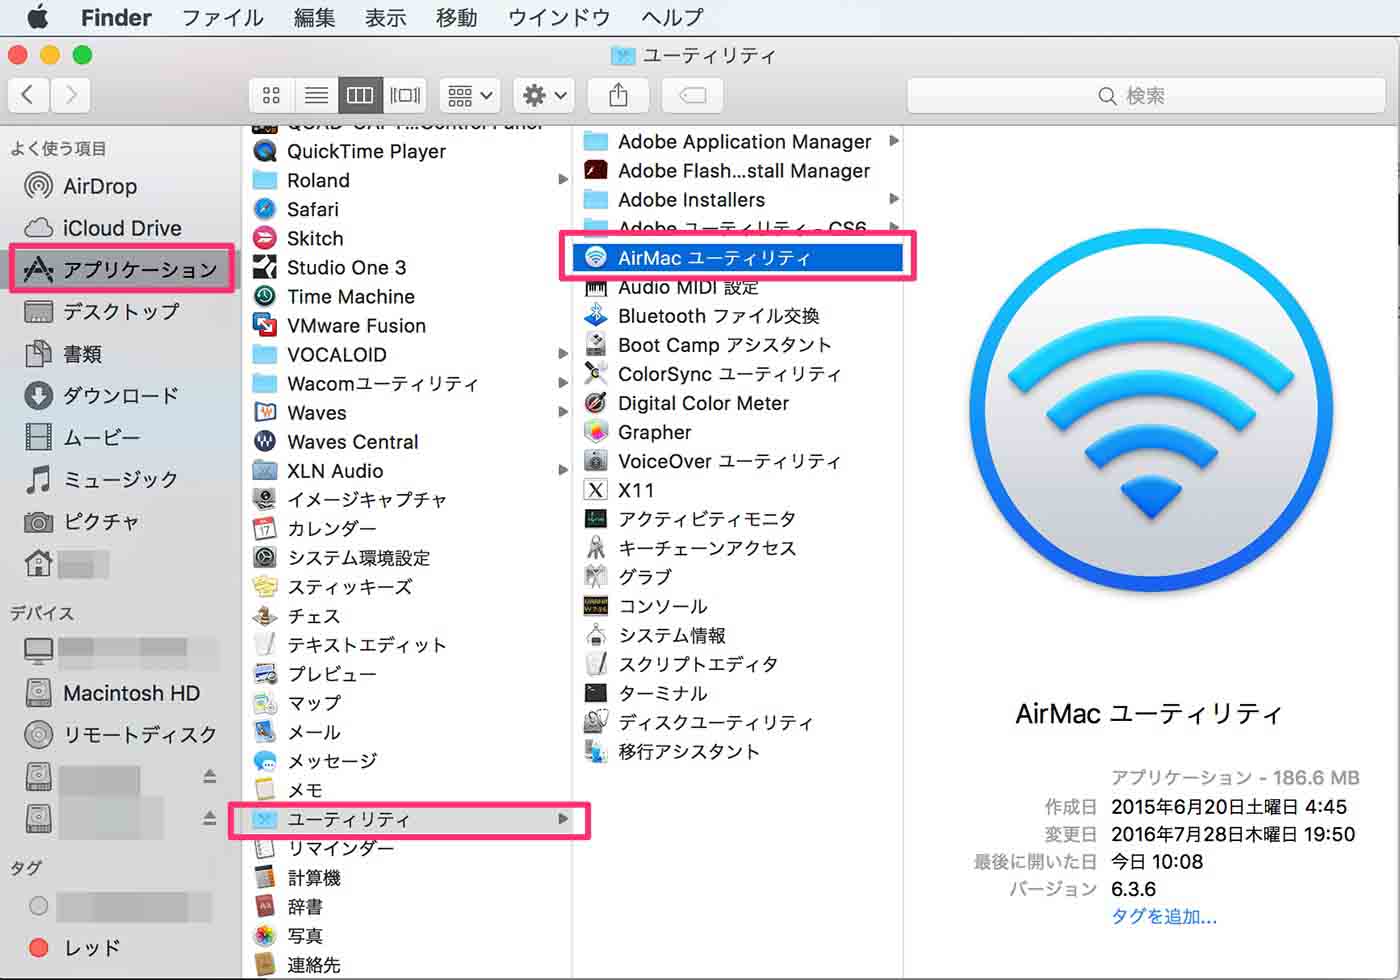Select the Studio One 3 icon
The width and height of the screenshot is (1400, 980).
[x=265, y=267]
